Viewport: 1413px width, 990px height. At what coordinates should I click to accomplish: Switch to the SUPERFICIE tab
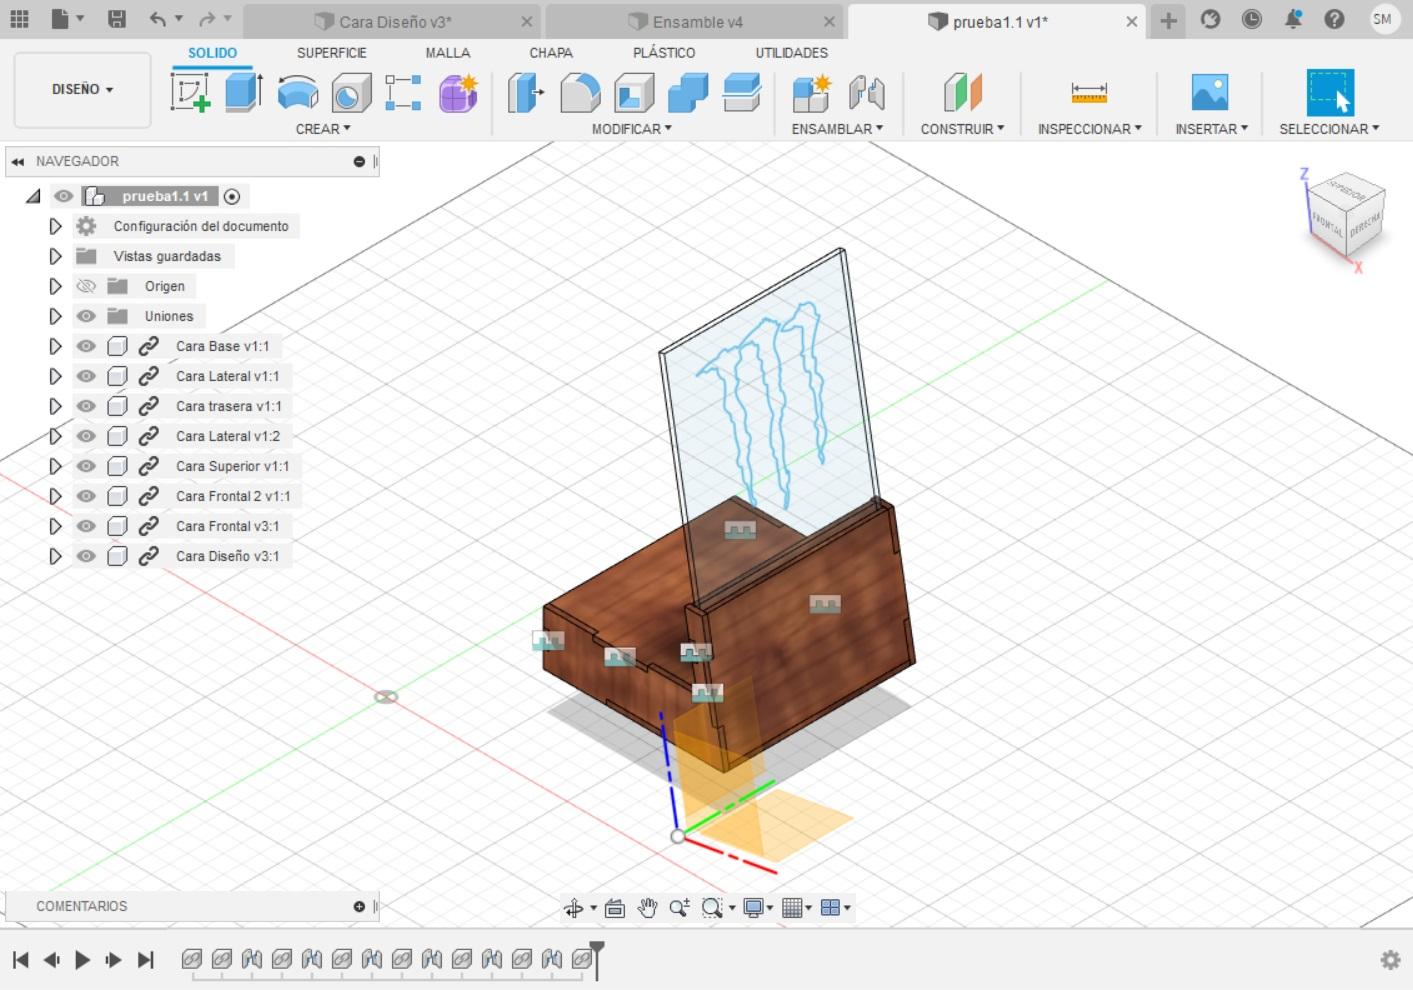[x=331, y=53]
